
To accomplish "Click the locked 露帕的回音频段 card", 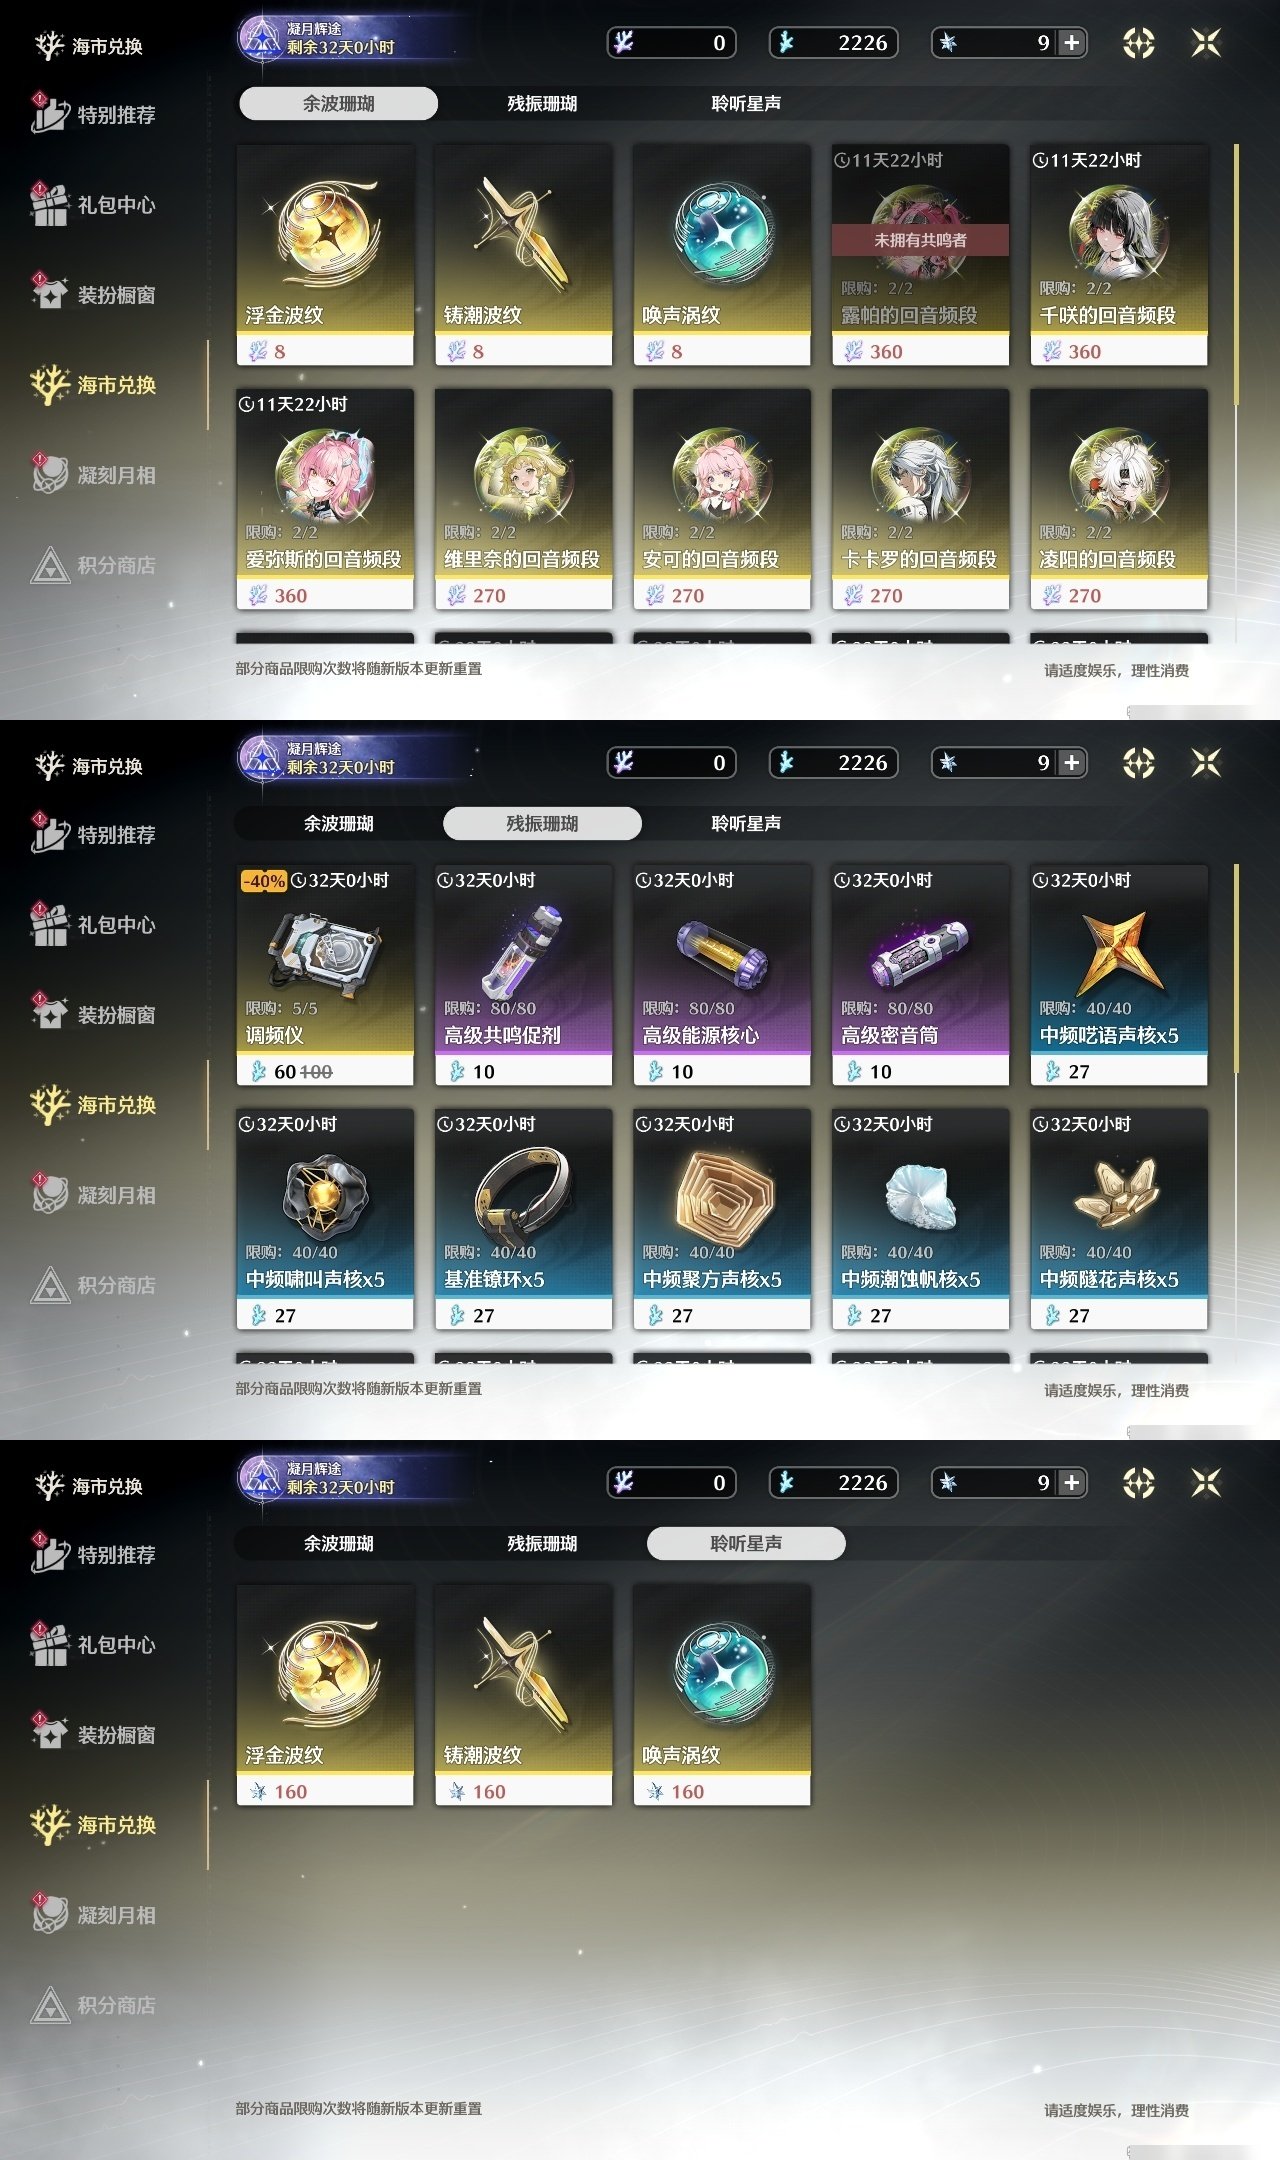I will (x=920, y=255).
